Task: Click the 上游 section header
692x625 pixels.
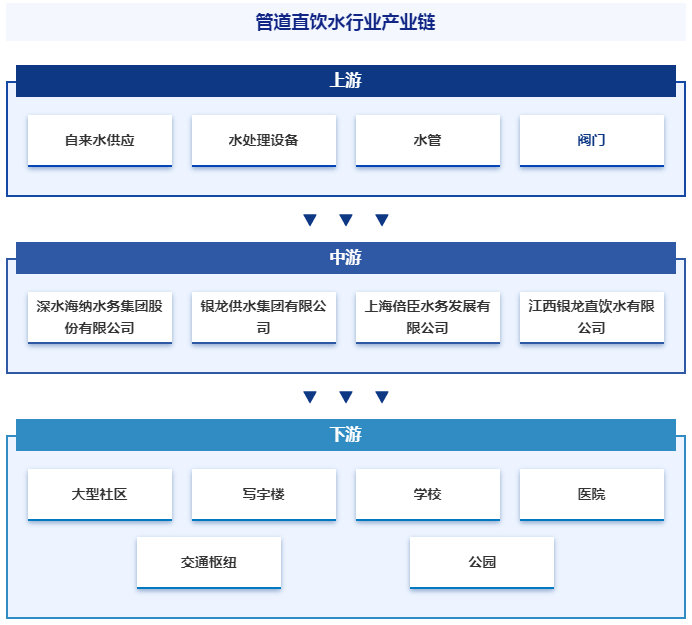Action: pyautogui.click(x=346, y=81)
